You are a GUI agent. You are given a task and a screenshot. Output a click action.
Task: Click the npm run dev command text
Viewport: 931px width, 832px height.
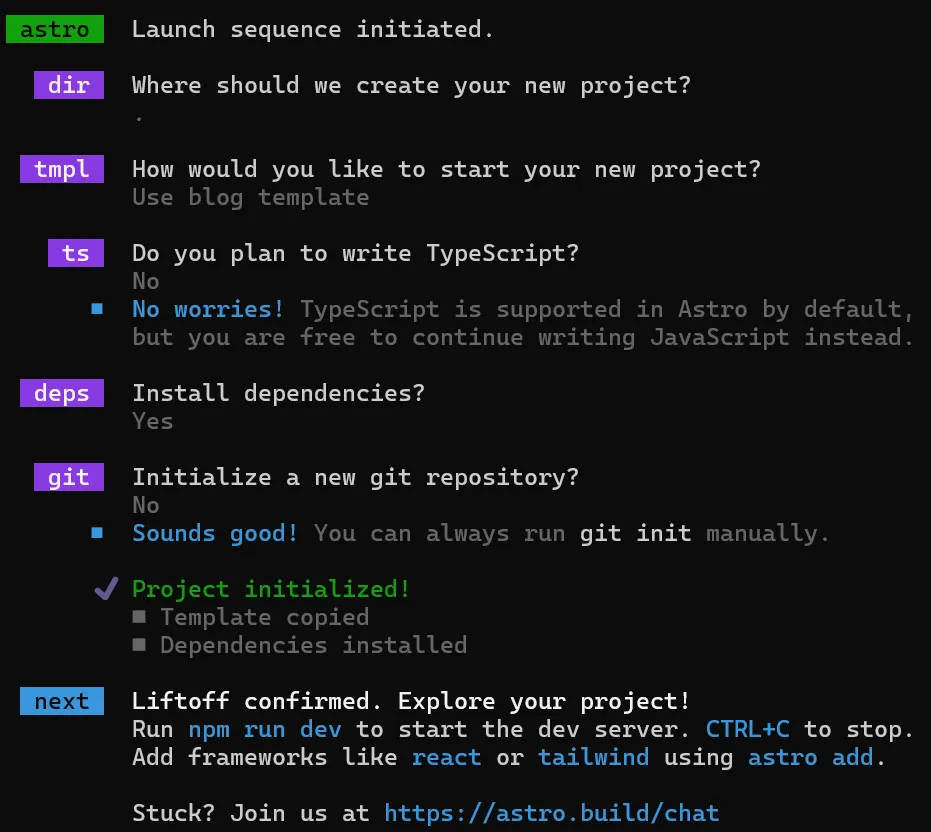(264, 729)
